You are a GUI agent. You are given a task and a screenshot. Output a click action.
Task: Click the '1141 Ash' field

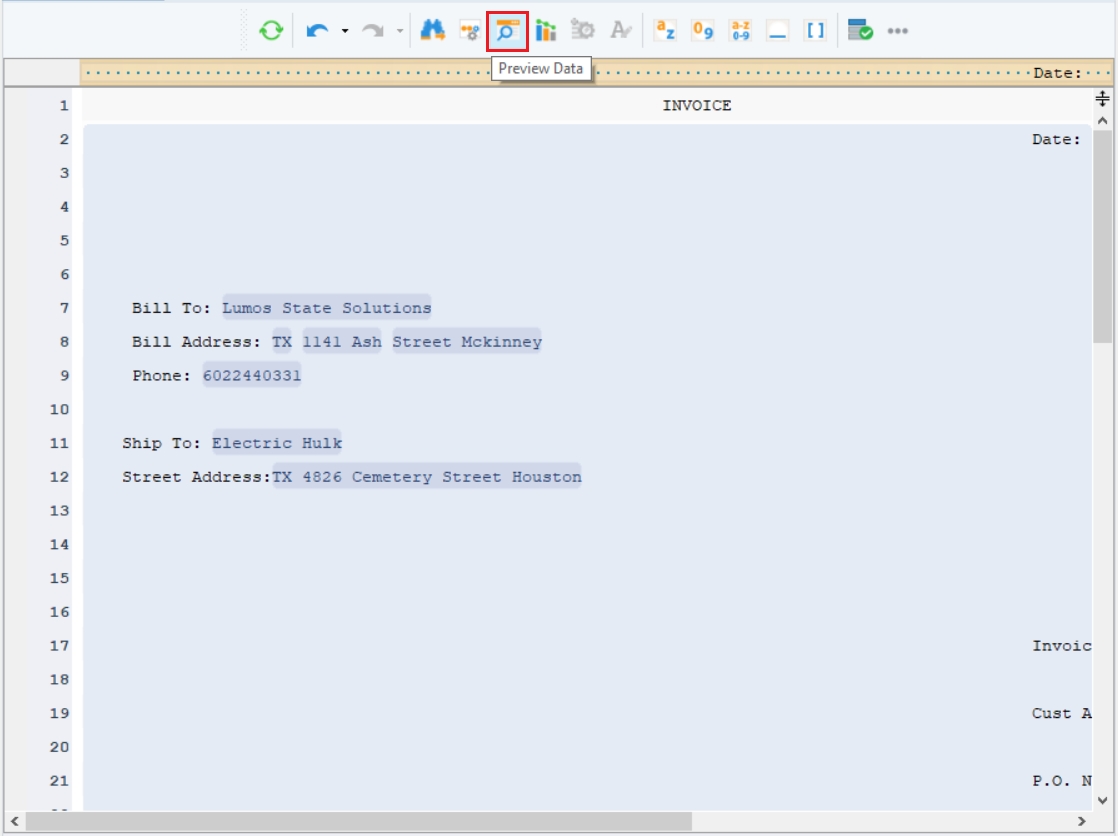click(342, 342)
